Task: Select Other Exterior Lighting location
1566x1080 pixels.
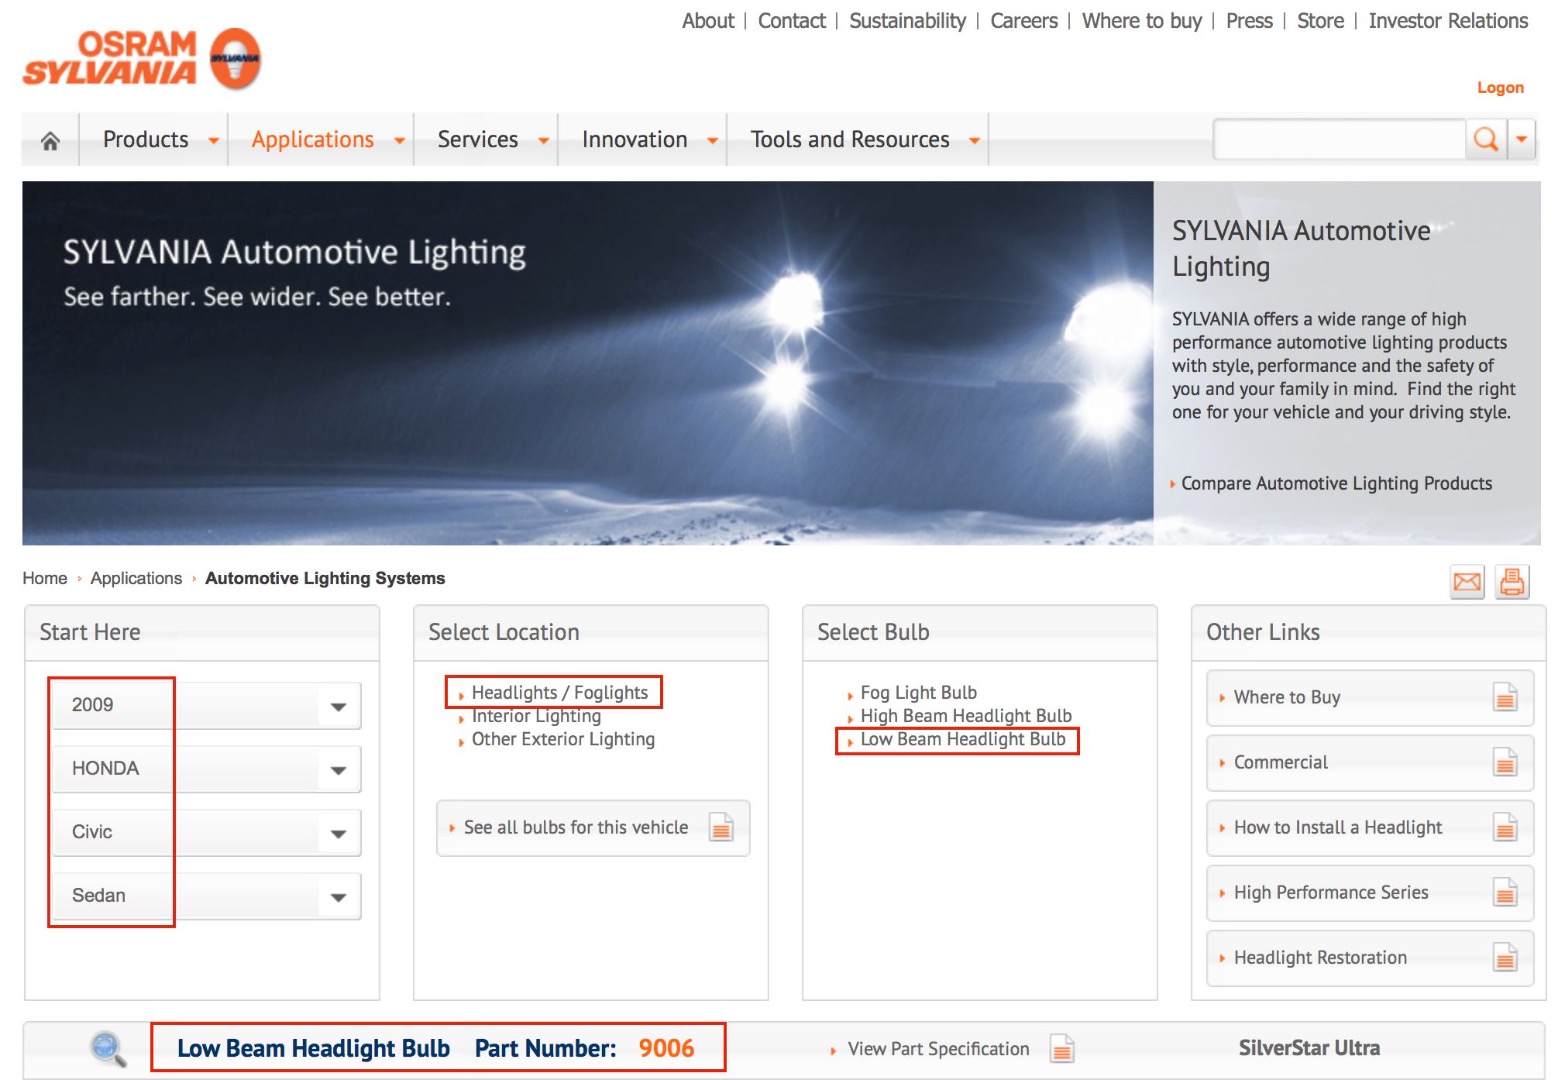Action: (563, 739)
